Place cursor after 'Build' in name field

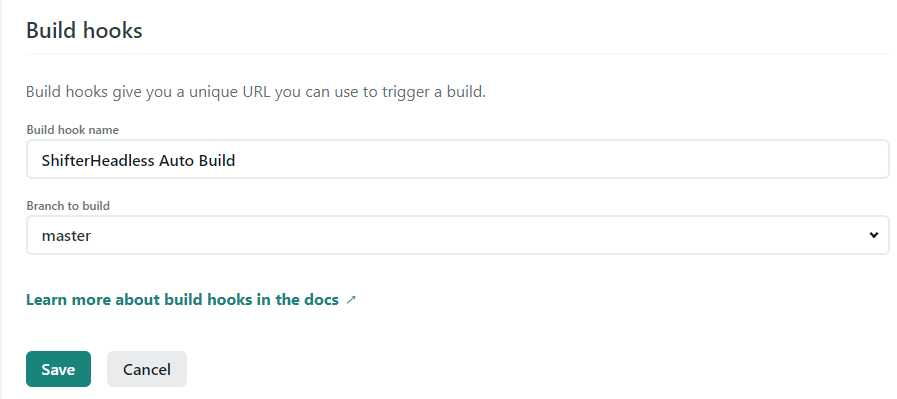point(236,160)
